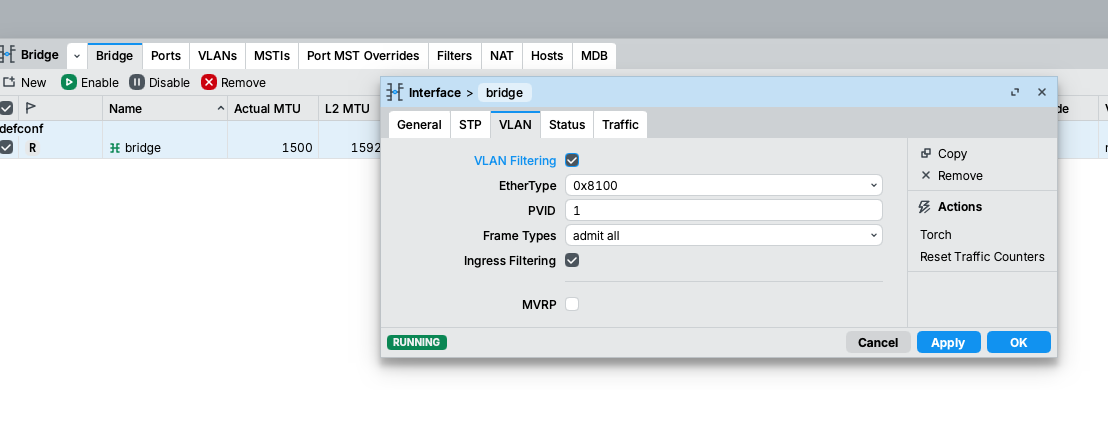The height and width of the screenshot is (423, 1108).
Task: Switch to the STP tab
Action: point(470,125)
